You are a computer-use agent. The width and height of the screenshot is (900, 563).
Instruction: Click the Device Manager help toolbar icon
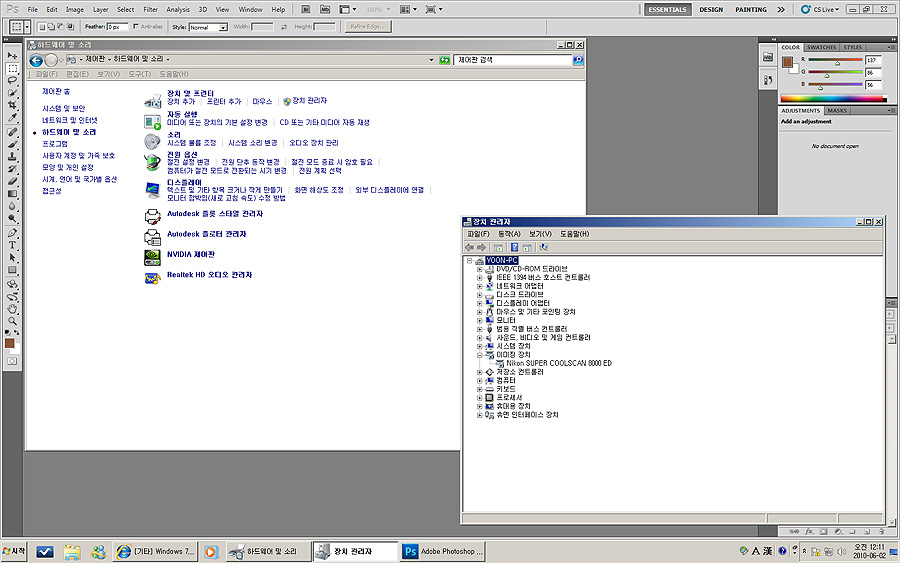515,247
